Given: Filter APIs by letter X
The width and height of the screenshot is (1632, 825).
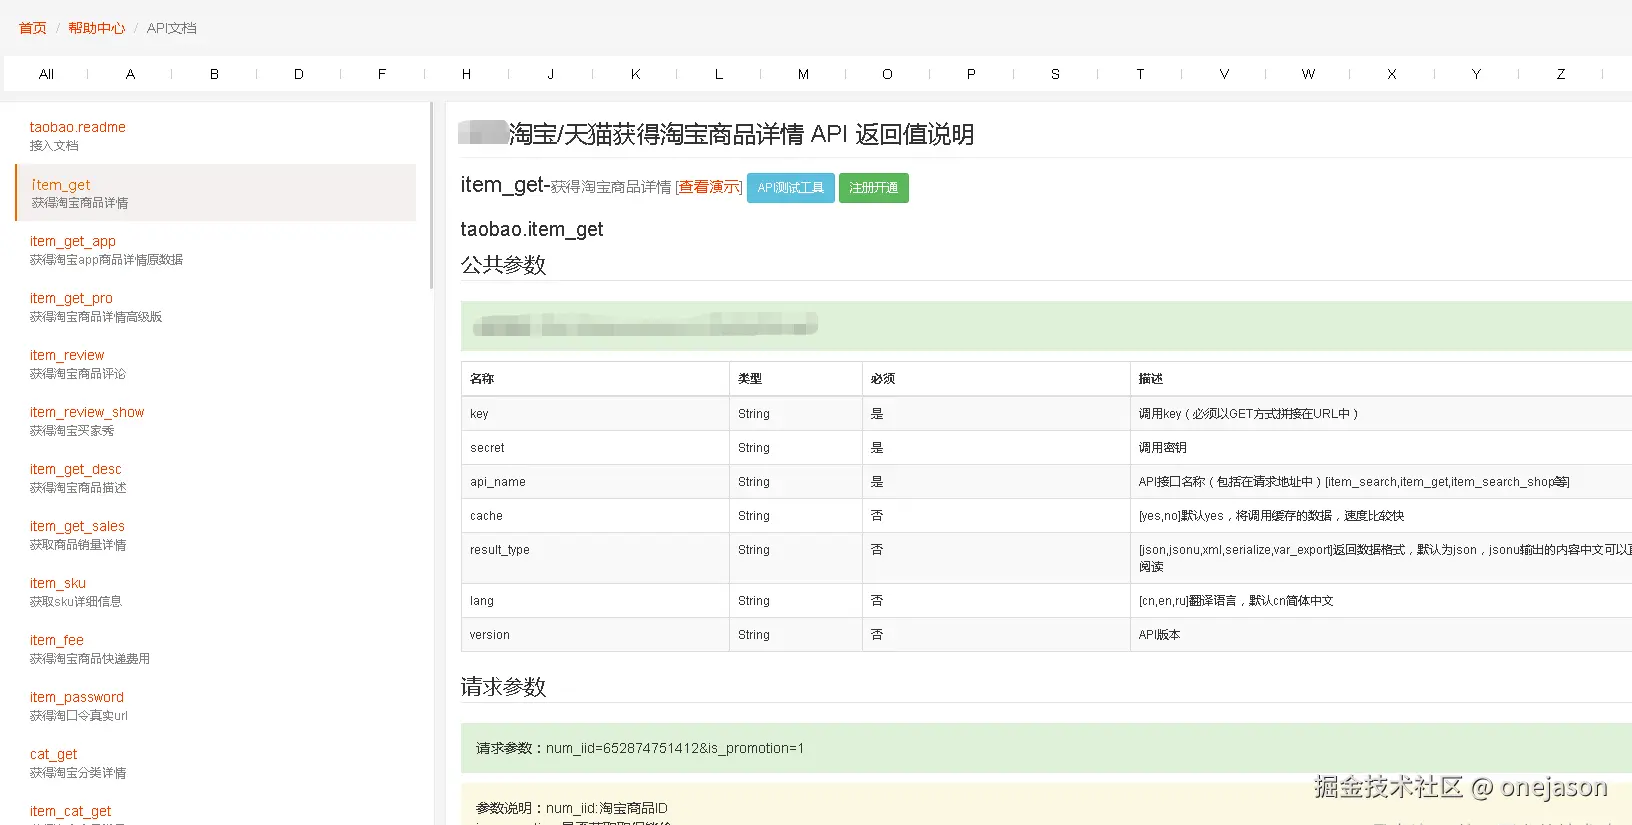Looking at the screenshot, I should pos(1392,74).
